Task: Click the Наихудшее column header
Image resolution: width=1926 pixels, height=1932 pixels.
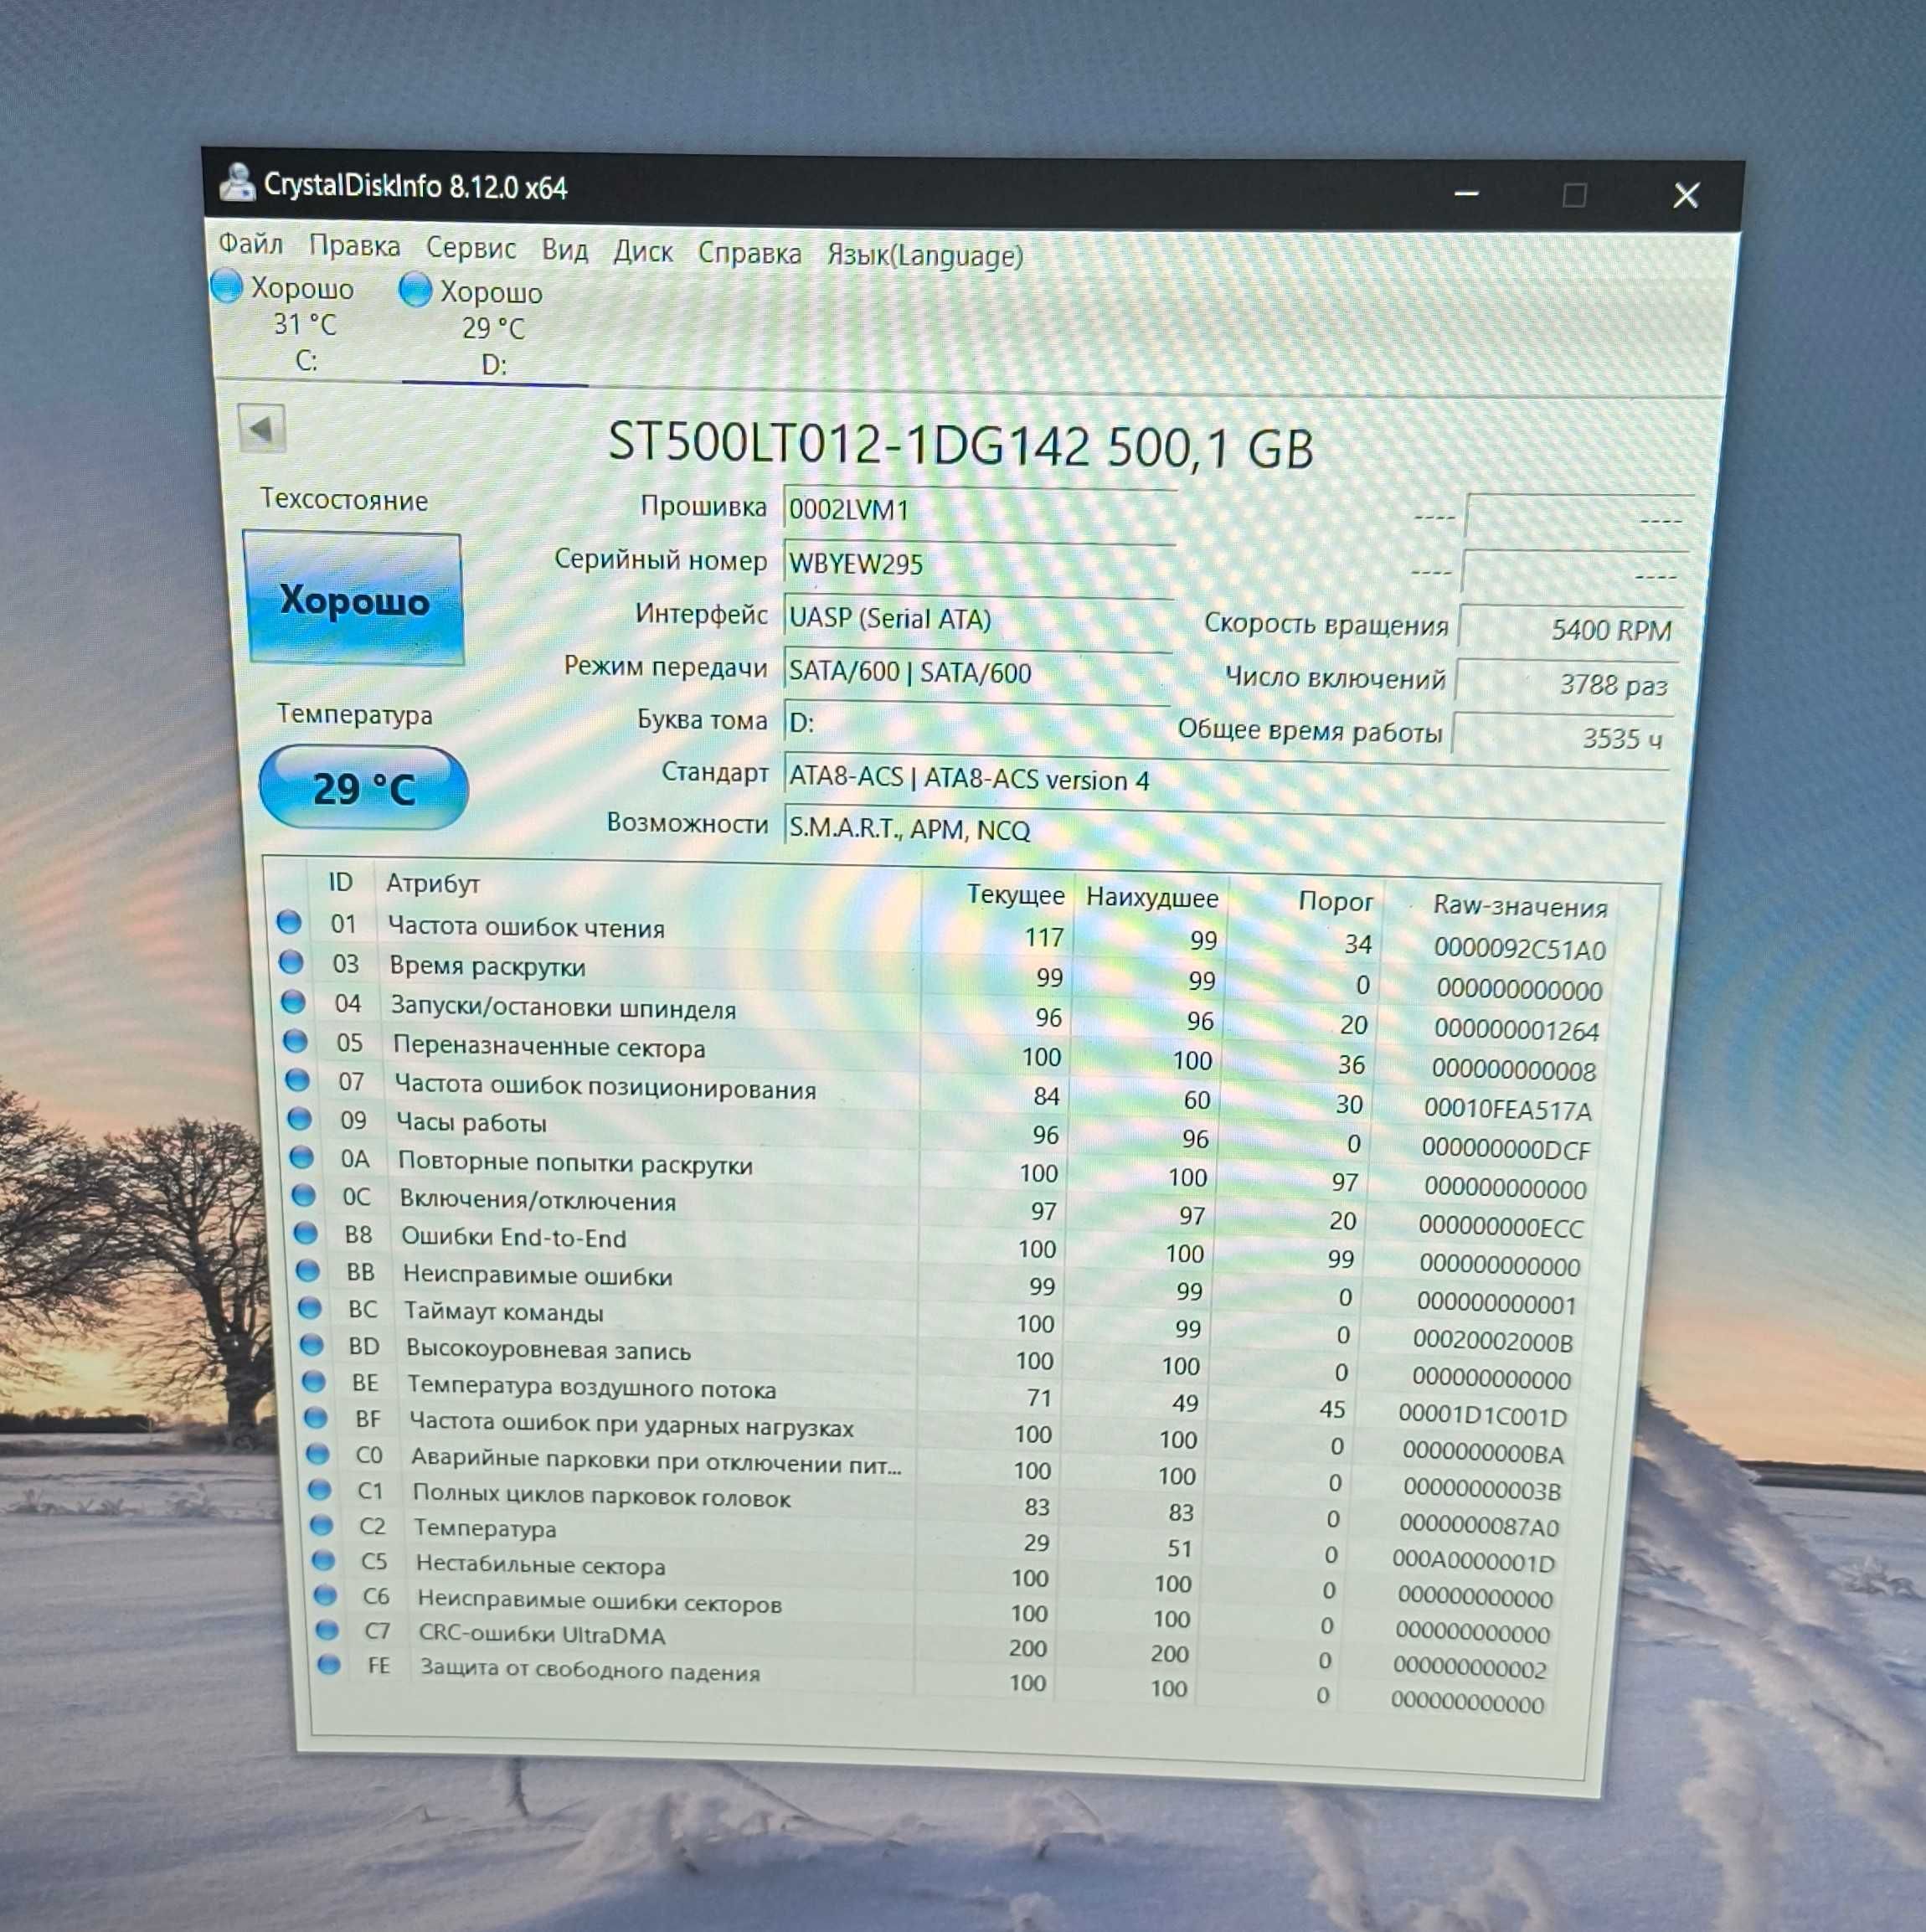Action: (1152, 897)
